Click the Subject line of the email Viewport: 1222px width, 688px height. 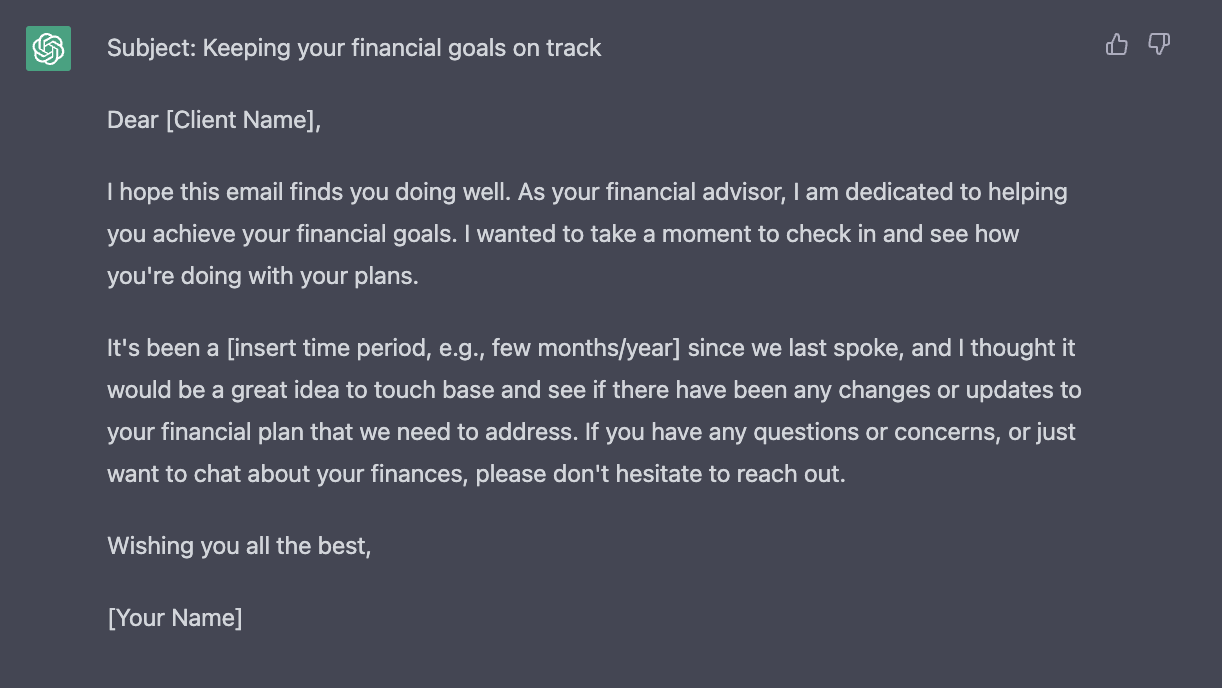coord(354,48)
